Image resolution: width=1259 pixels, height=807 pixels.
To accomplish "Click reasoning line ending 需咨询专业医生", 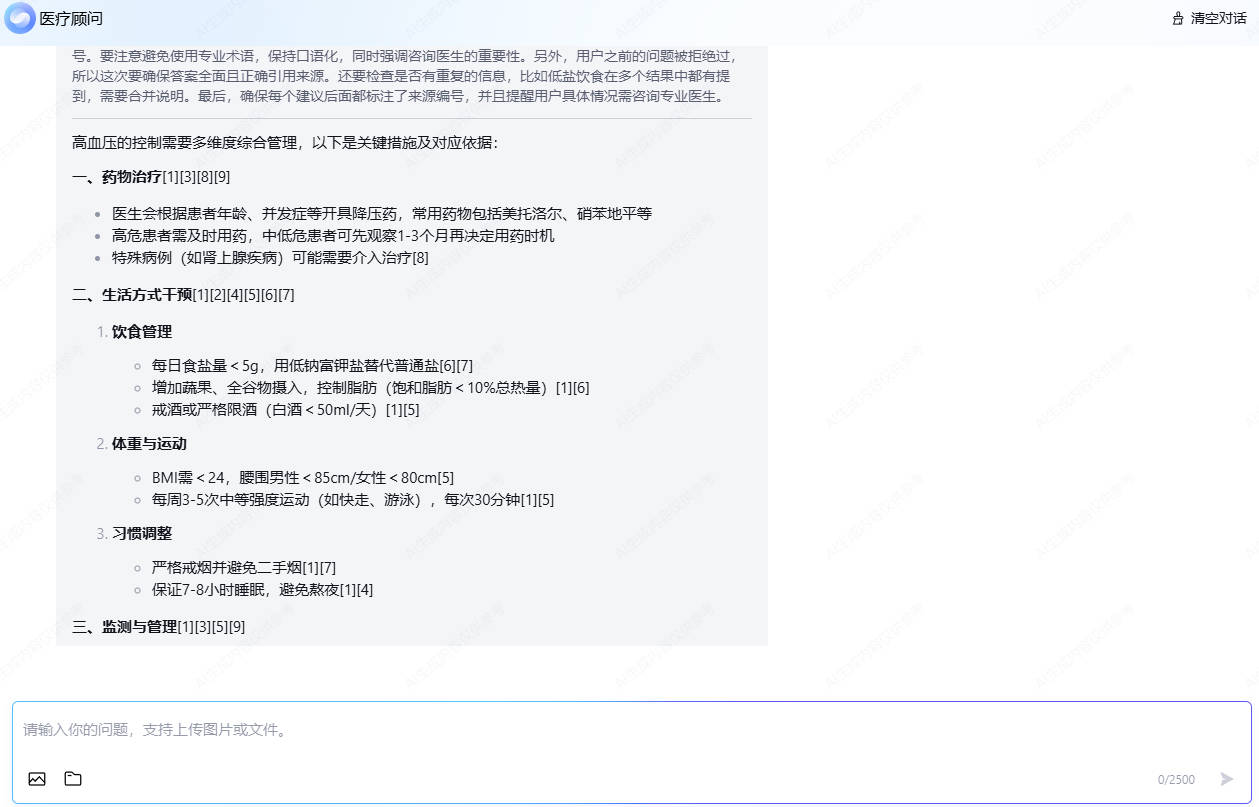I will (398, 97).
